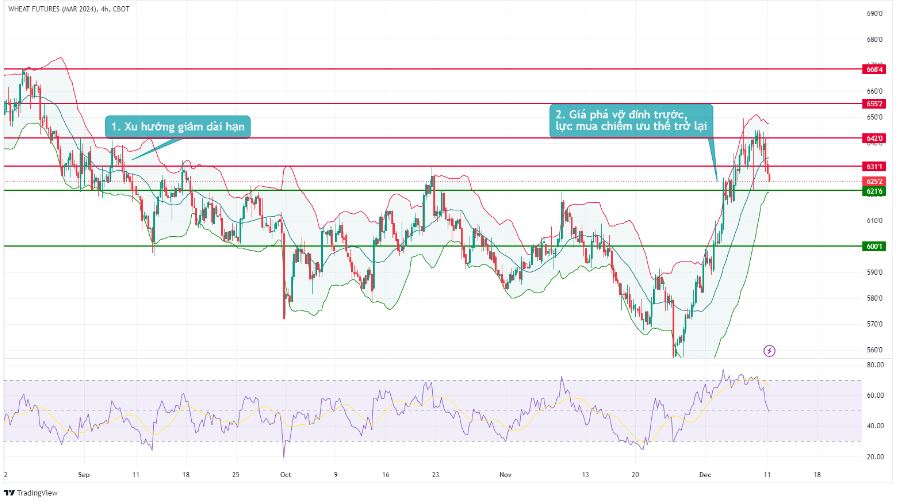Click the 690'0 price axis value

[x=874, y=14]
